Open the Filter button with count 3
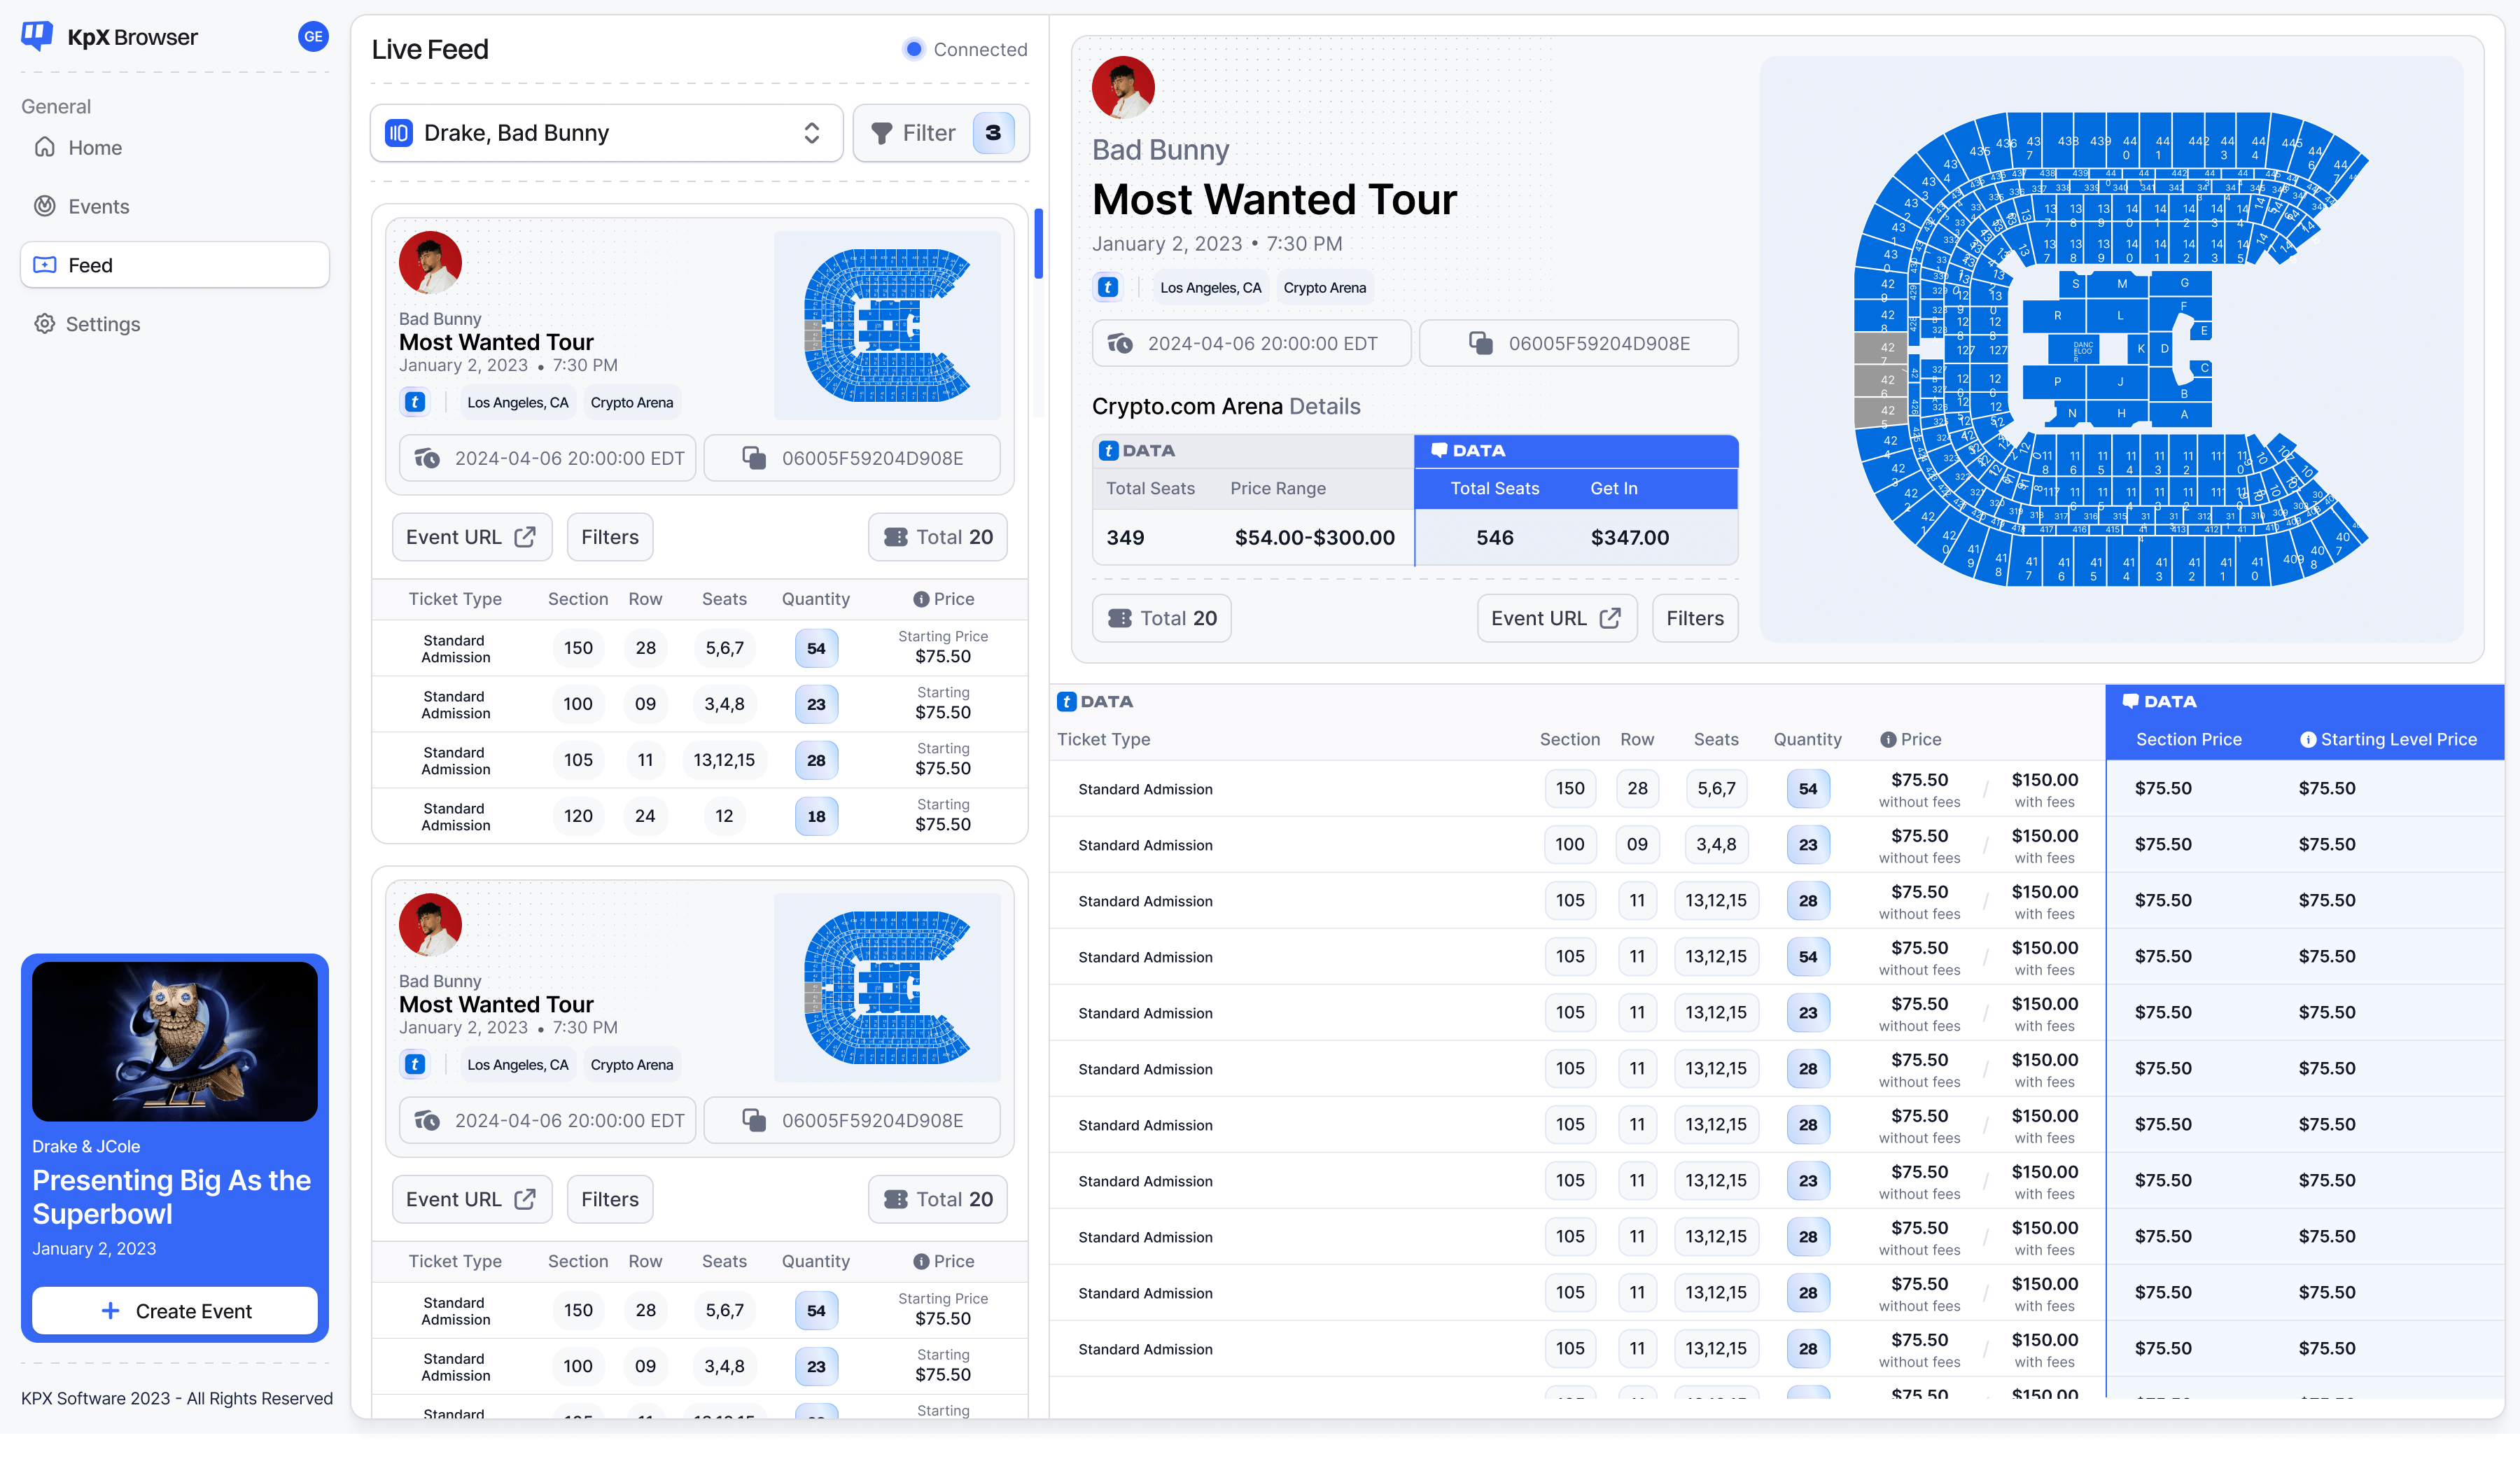2520x1459 pixels. click(940, 133)
